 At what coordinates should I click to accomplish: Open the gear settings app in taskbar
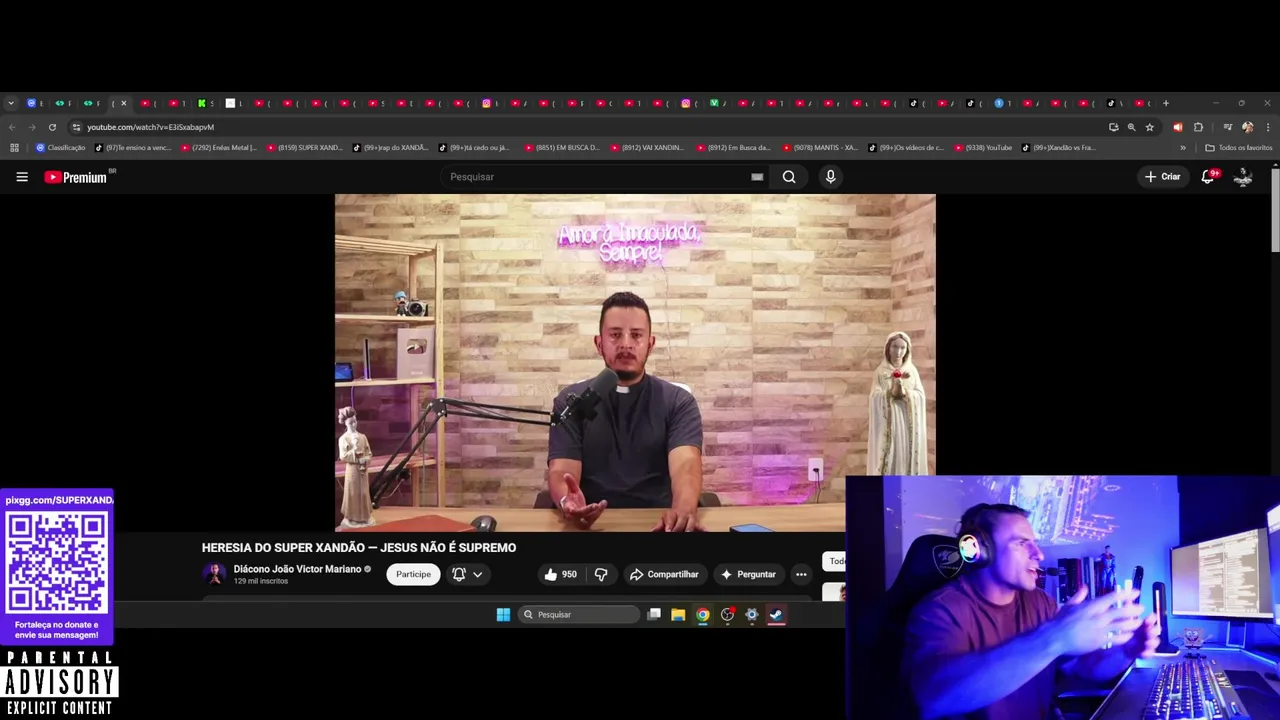point(752,615)
